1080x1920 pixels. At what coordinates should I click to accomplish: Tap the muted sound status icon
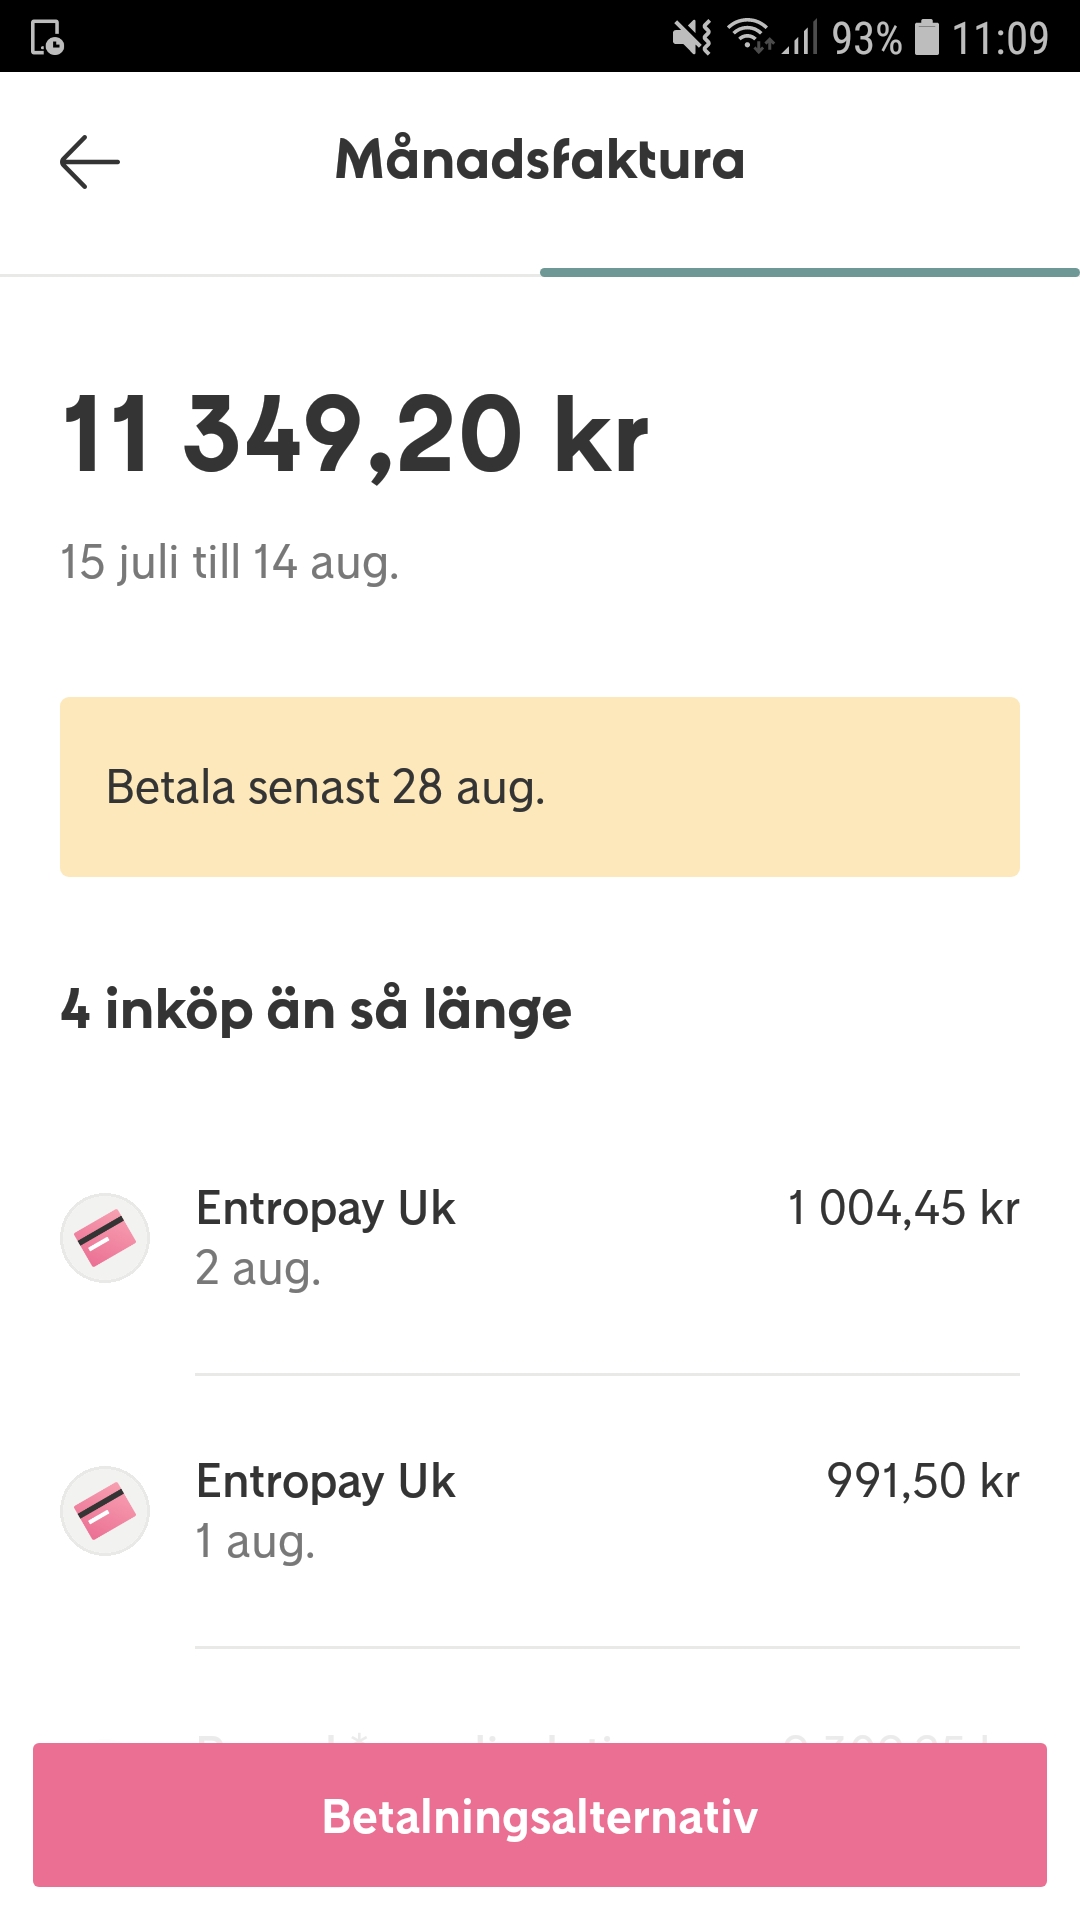point(691,38)
